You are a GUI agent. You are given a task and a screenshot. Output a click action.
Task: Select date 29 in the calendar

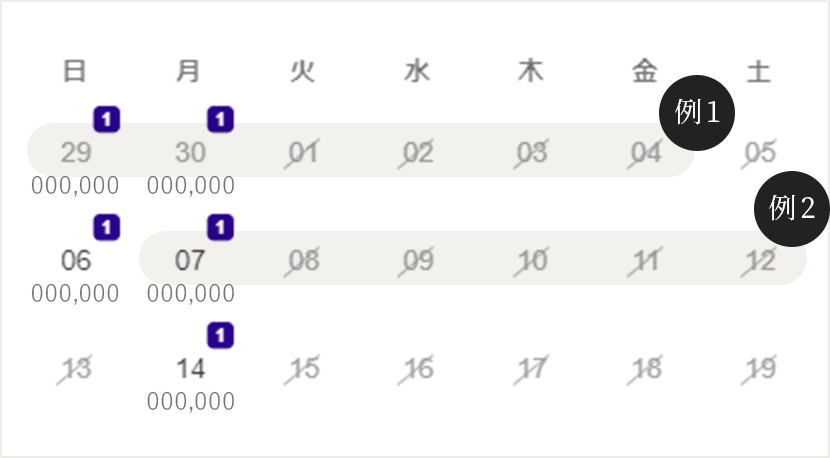click(x=76, y=153)
